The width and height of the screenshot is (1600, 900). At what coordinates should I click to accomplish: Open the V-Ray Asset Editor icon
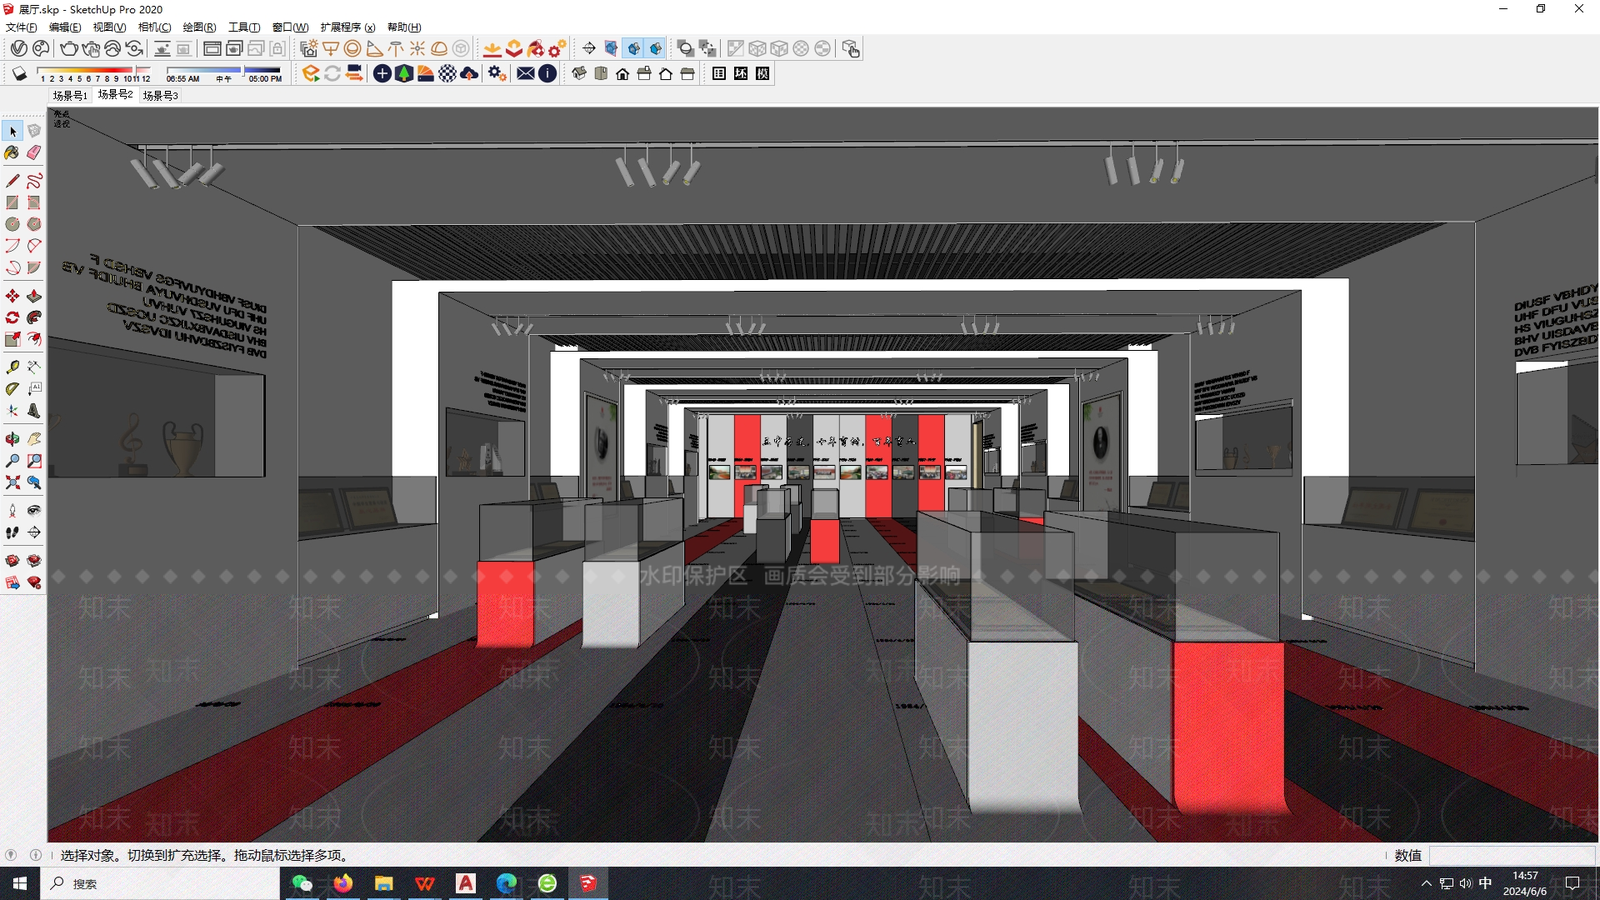click(19, 48)
